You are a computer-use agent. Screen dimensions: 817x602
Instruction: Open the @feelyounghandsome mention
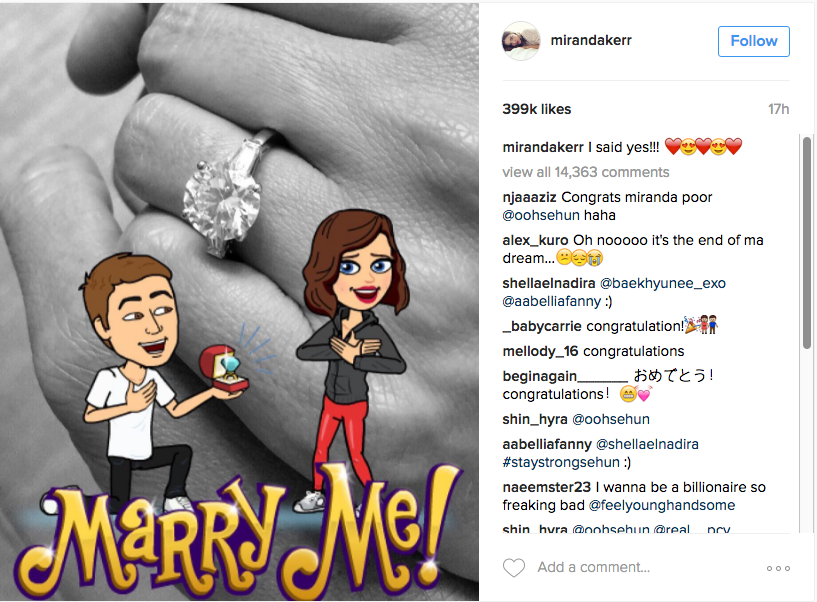tap(662, 505)
